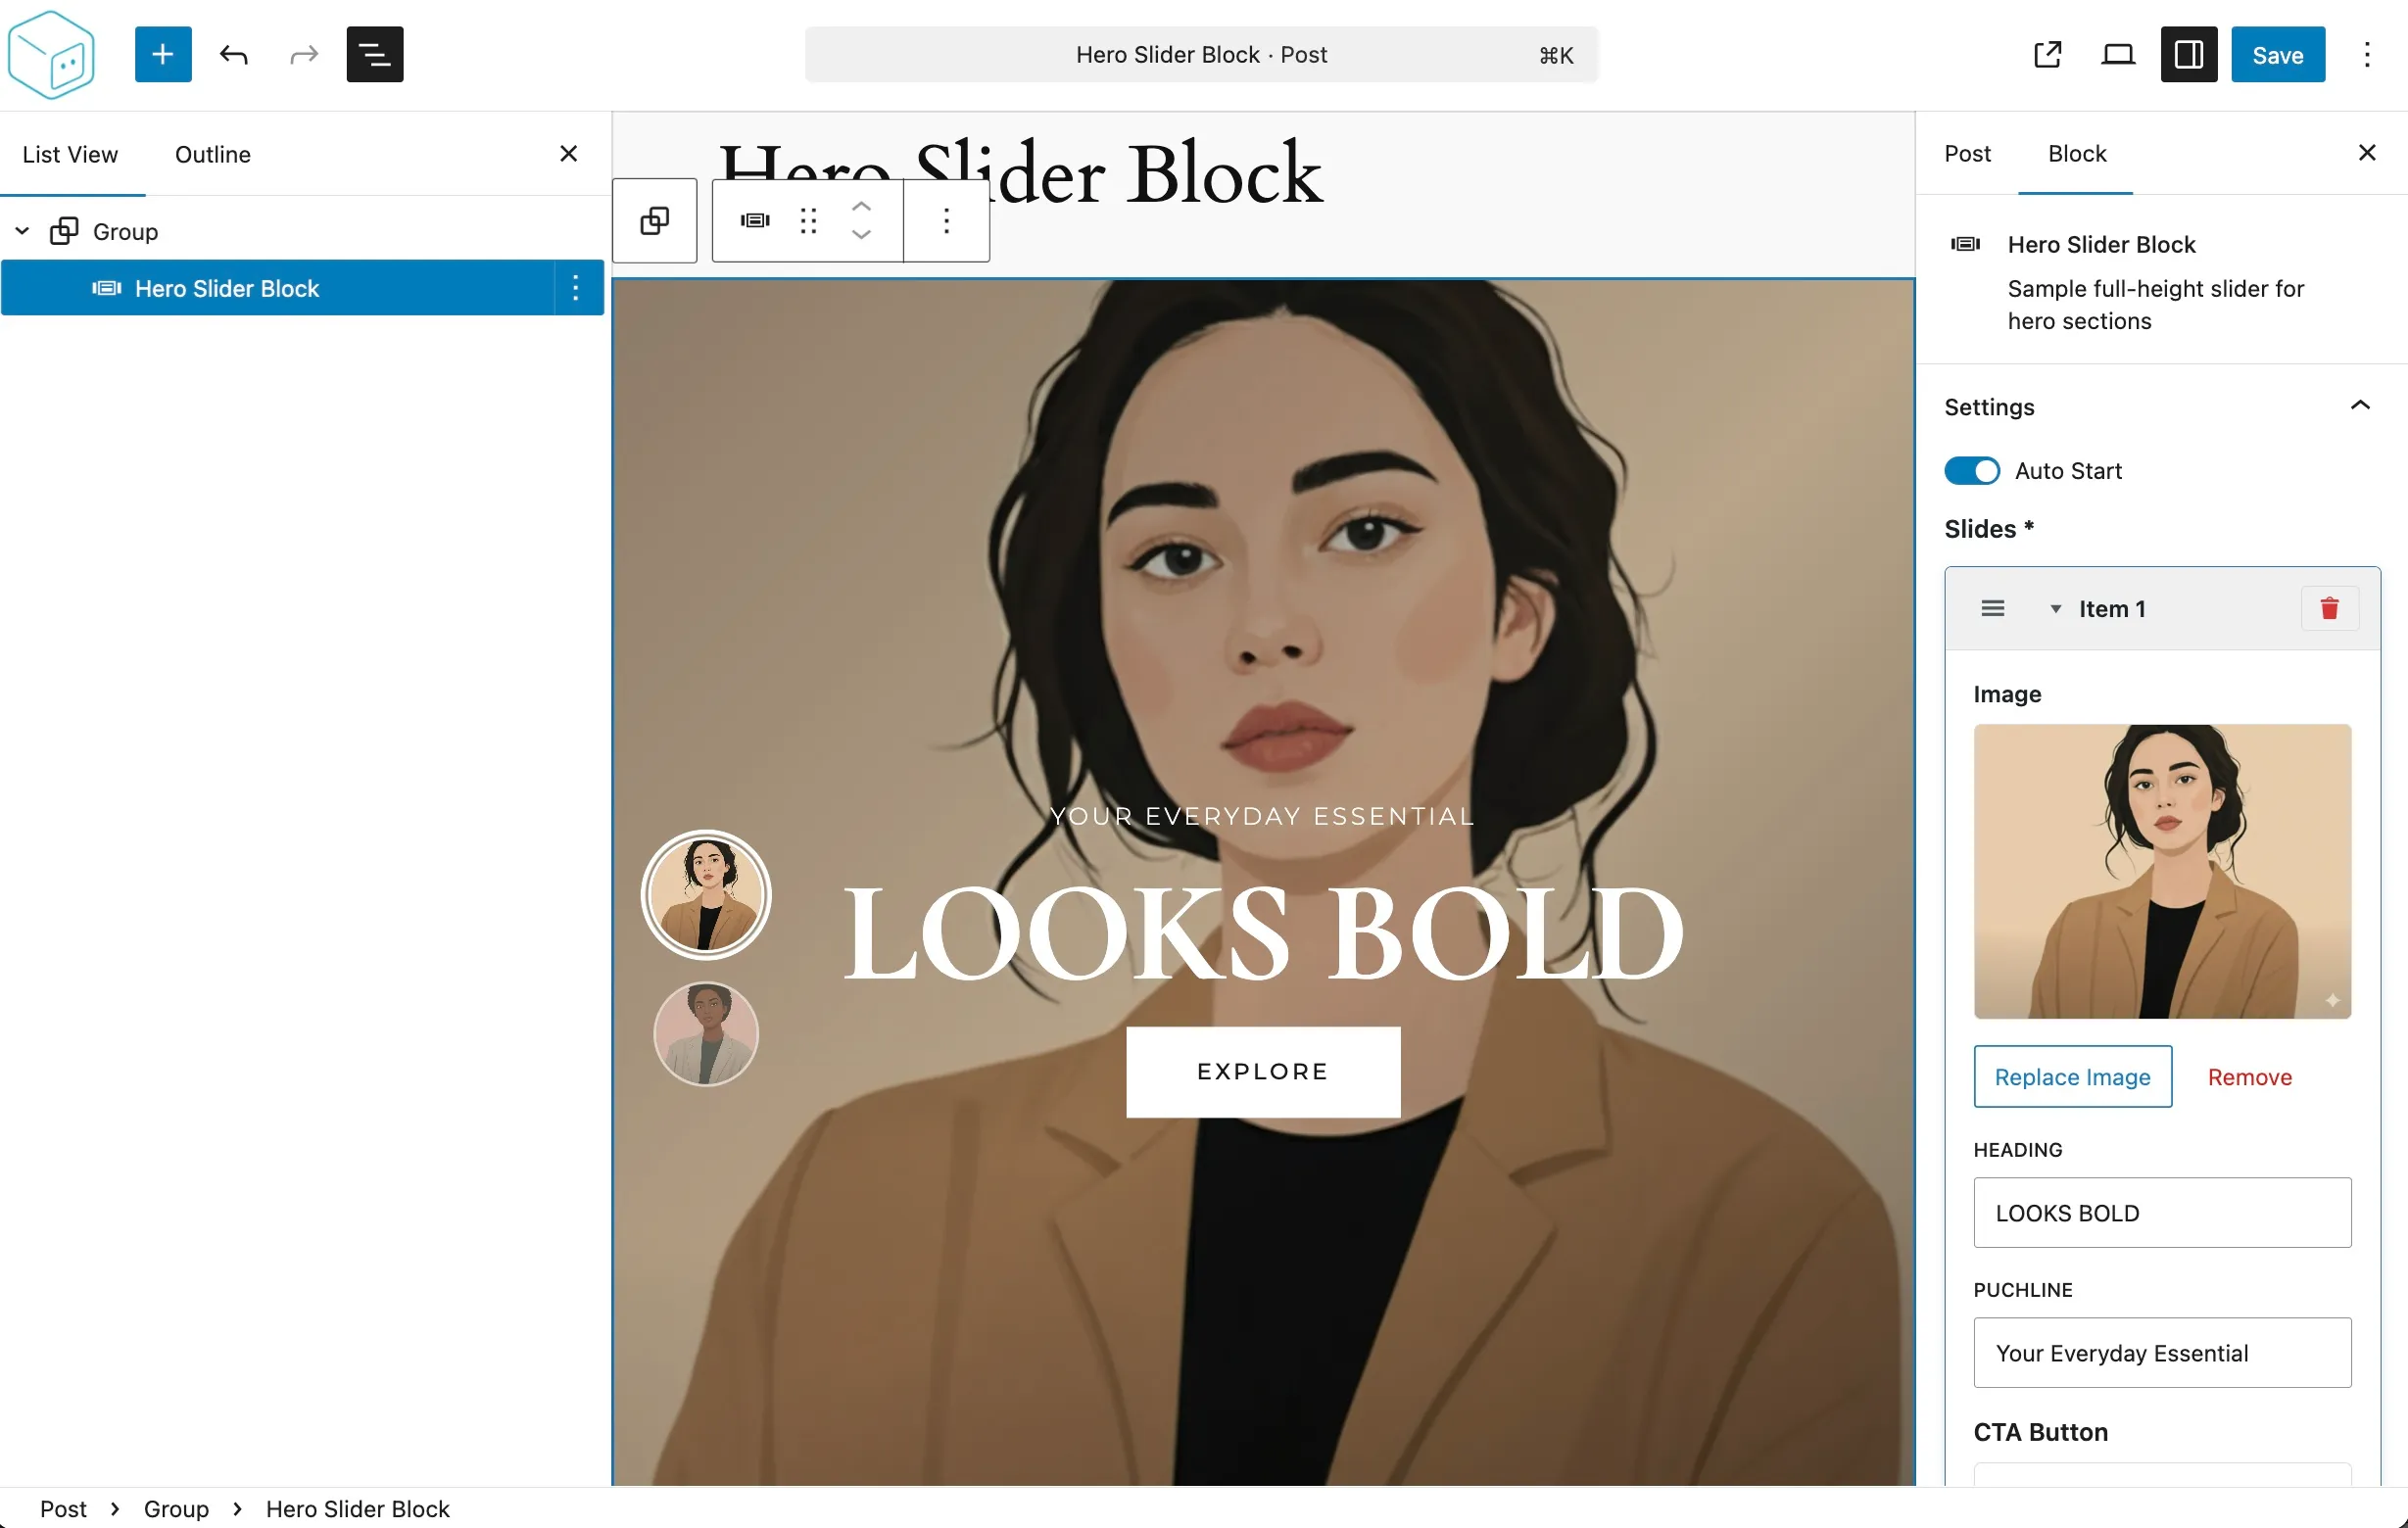Focus the Puchline input field
This screenshot has height=1528, width=2408.
click(x=2162, y=1352)
